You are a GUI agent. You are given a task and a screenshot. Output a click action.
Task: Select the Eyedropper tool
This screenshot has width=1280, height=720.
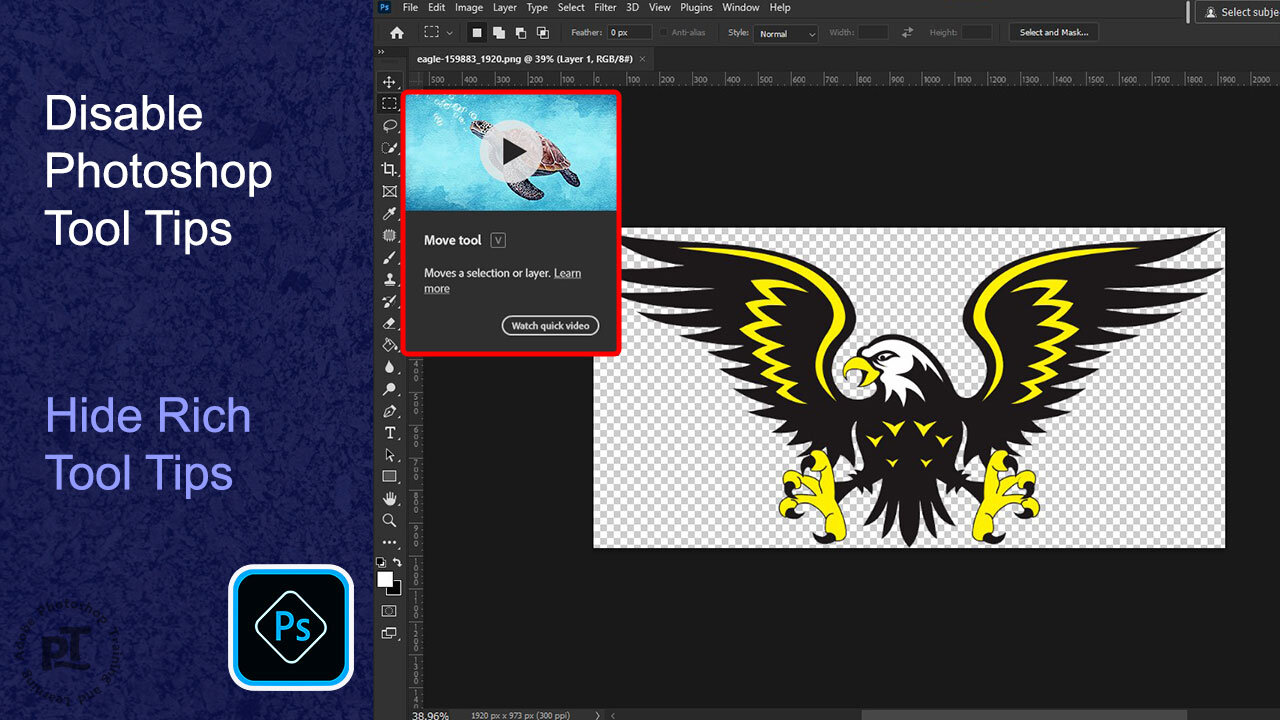(x=390, y=213)
